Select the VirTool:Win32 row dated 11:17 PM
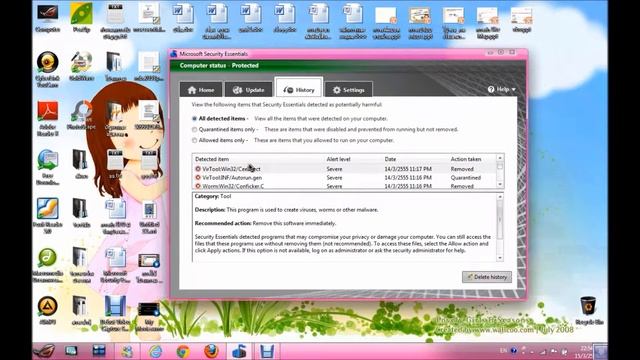This screenshot has height=360, width=640. pos(344,169)
